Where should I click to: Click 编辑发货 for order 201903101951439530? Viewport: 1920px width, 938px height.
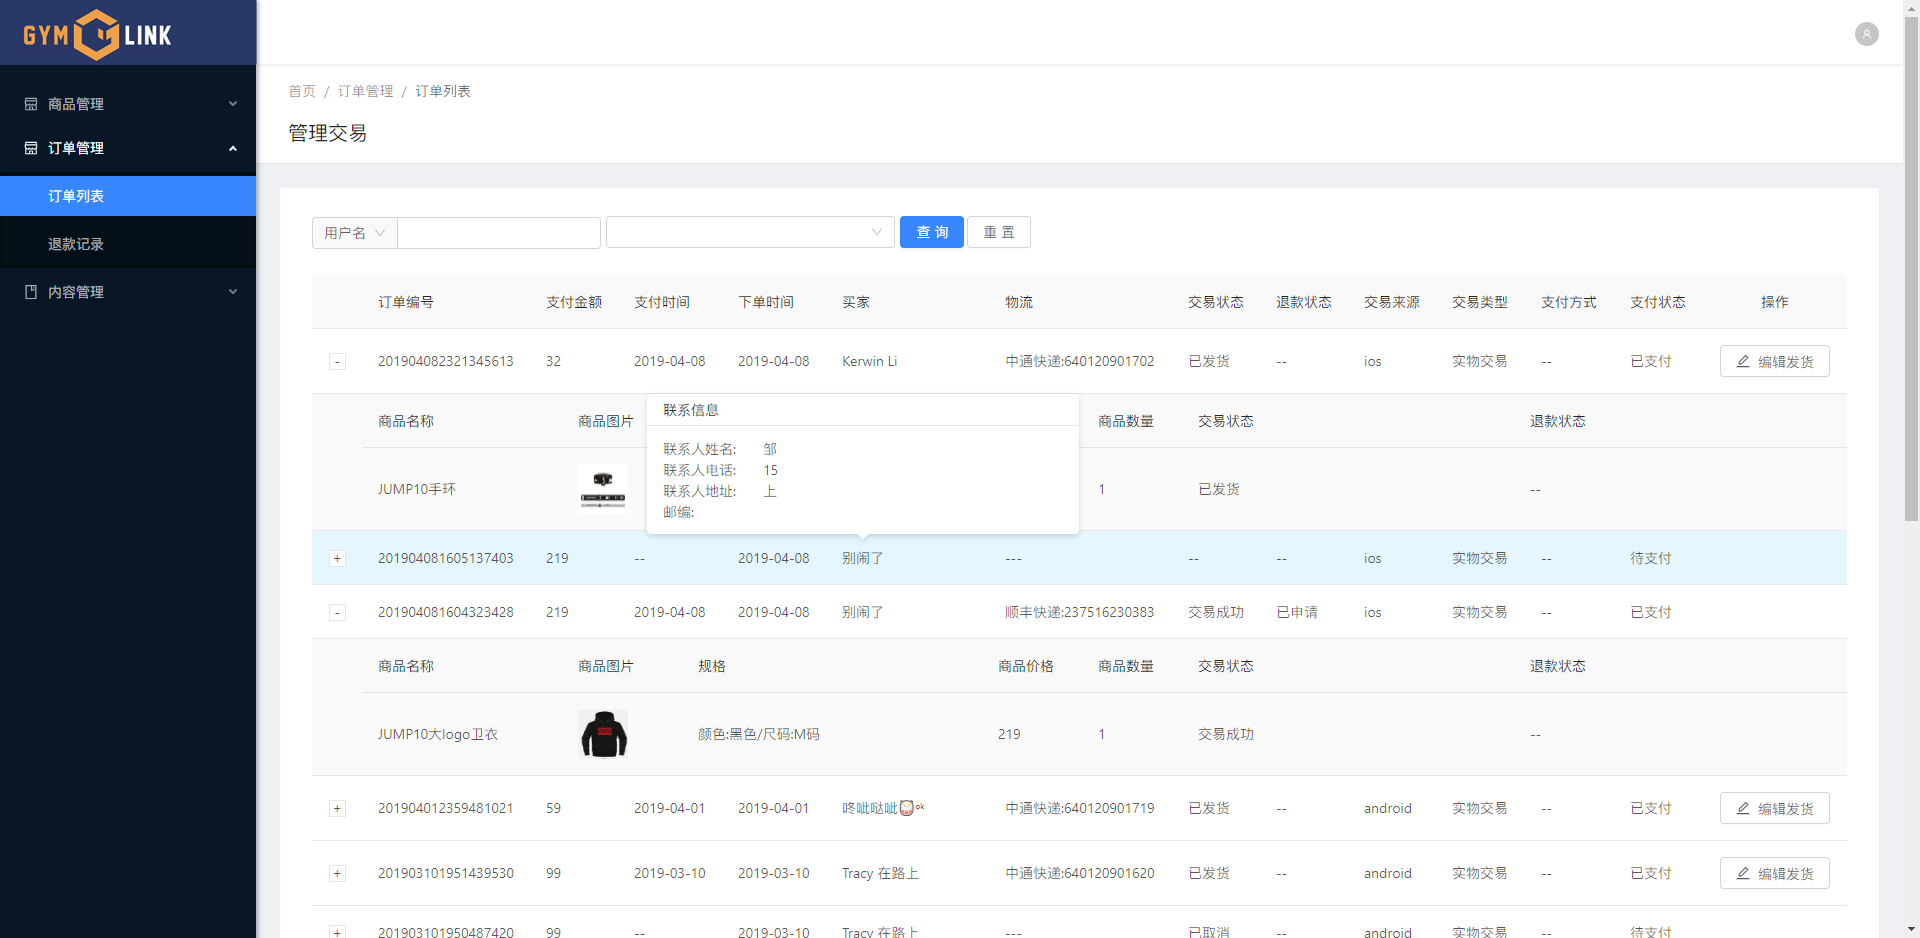(x=1775, y=873)
